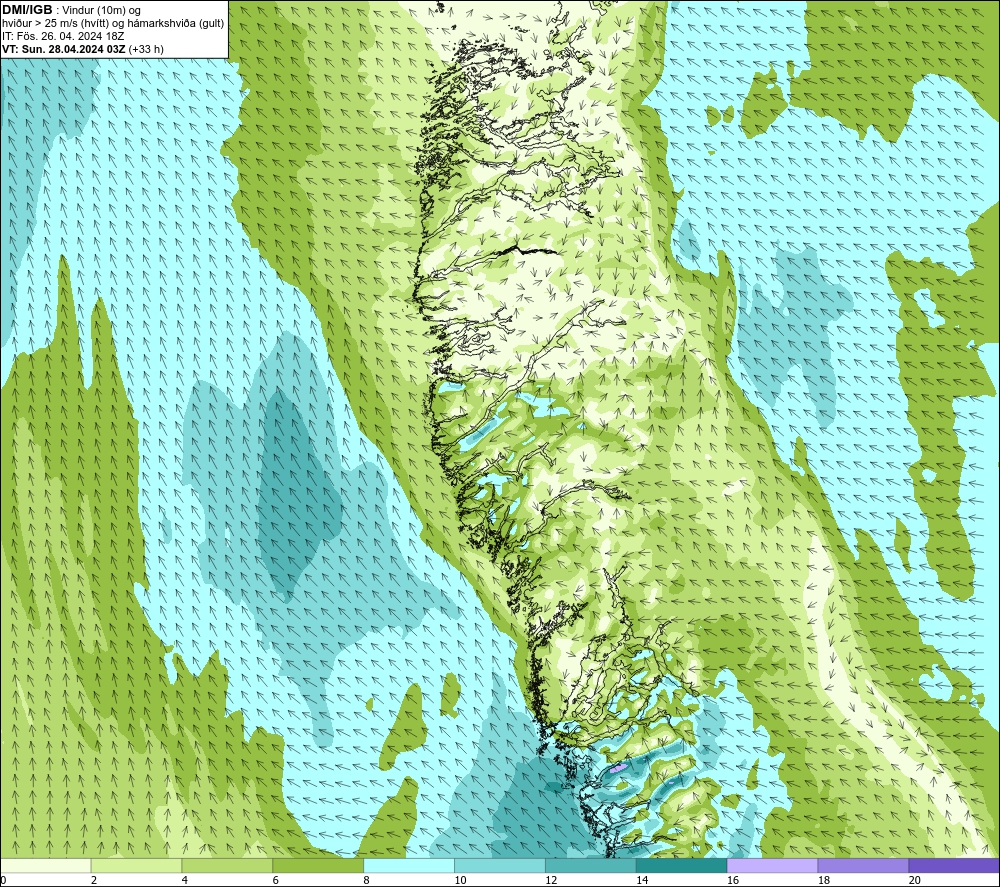The image size is (1000, 887).
Task: Click the 'VT: Sun. 28.04.2024 03Z' text
Action: [x=64, y=49]
